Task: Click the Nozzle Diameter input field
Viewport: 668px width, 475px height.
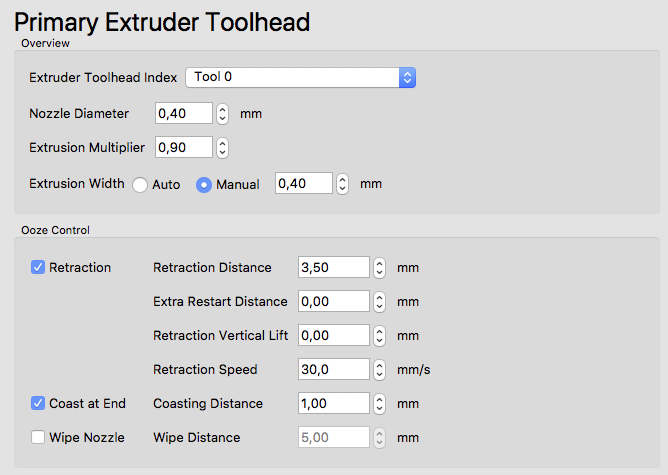Action: click(184, 113)
